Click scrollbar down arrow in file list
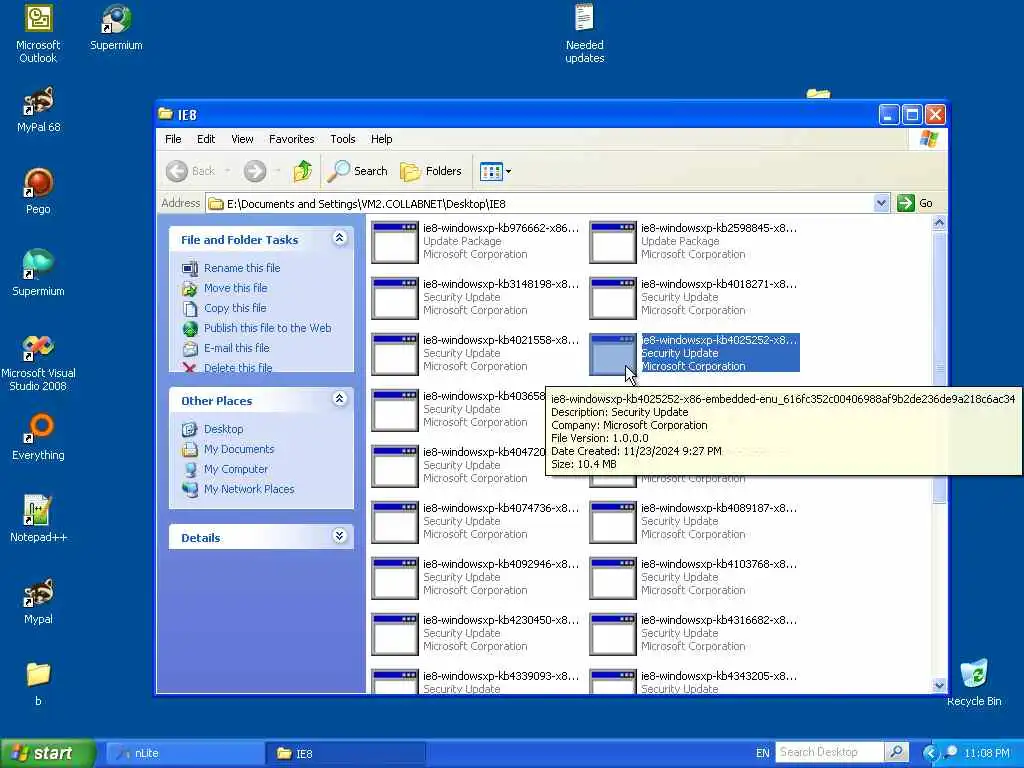Viewport: 1024px width, 768px height. 939,685
